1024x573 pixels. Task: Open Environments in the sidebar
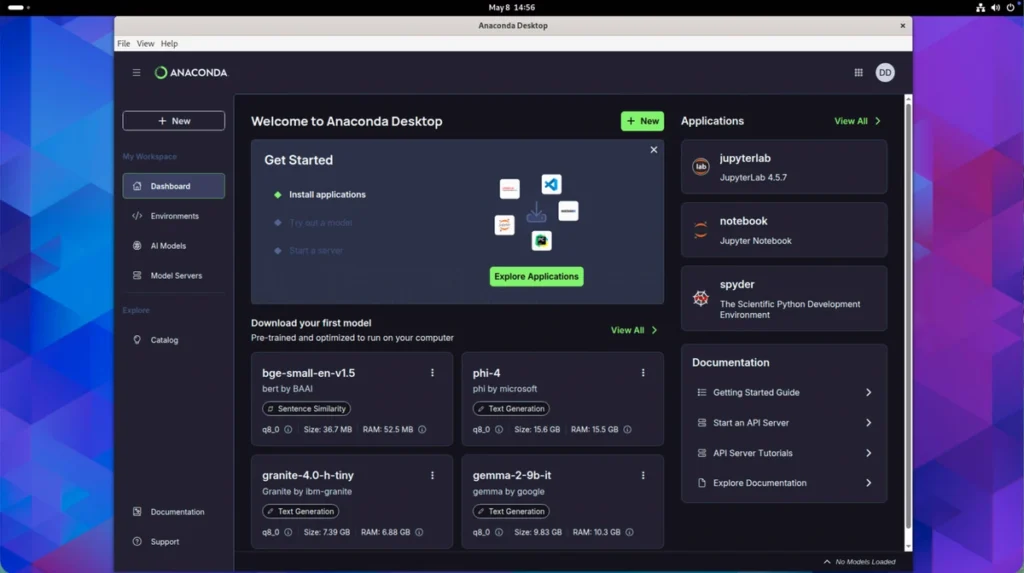(x=174, y=216)
